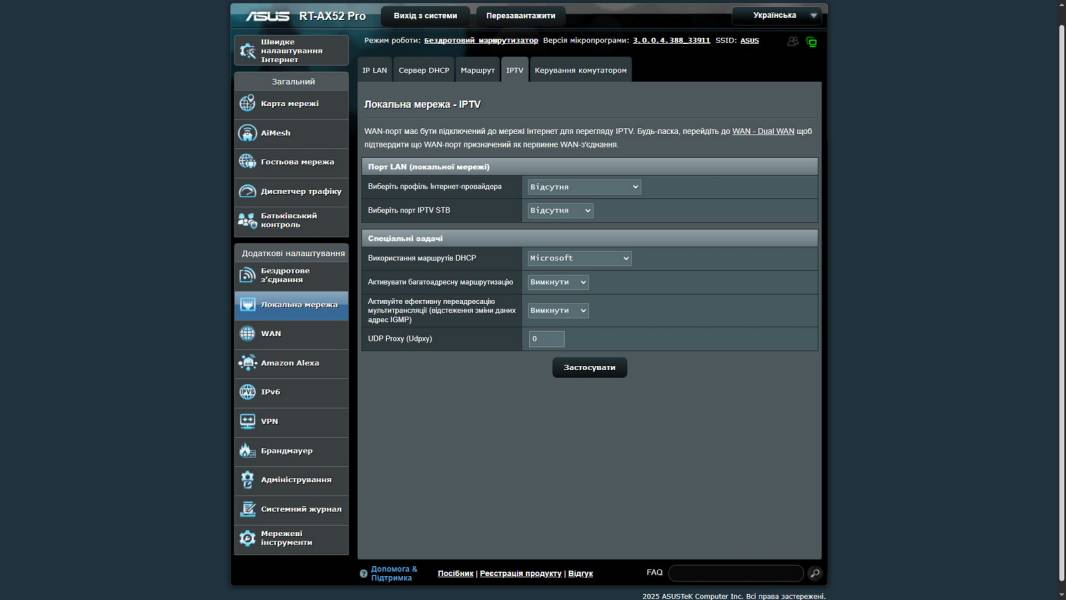This screenshot has width=1066, height=600.
Task: Switch to the Сервер DHCP tab
Action: [x=424, y=70]
